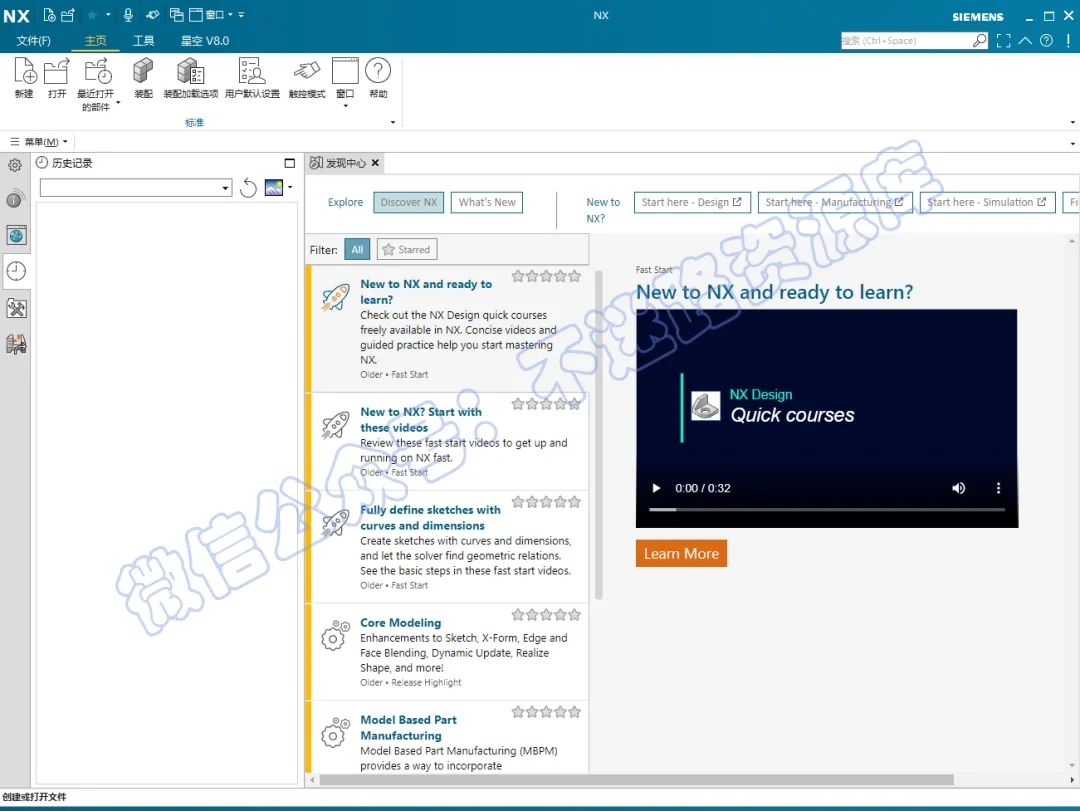Click the Open (打开) file icon

[x=56, y=71]
